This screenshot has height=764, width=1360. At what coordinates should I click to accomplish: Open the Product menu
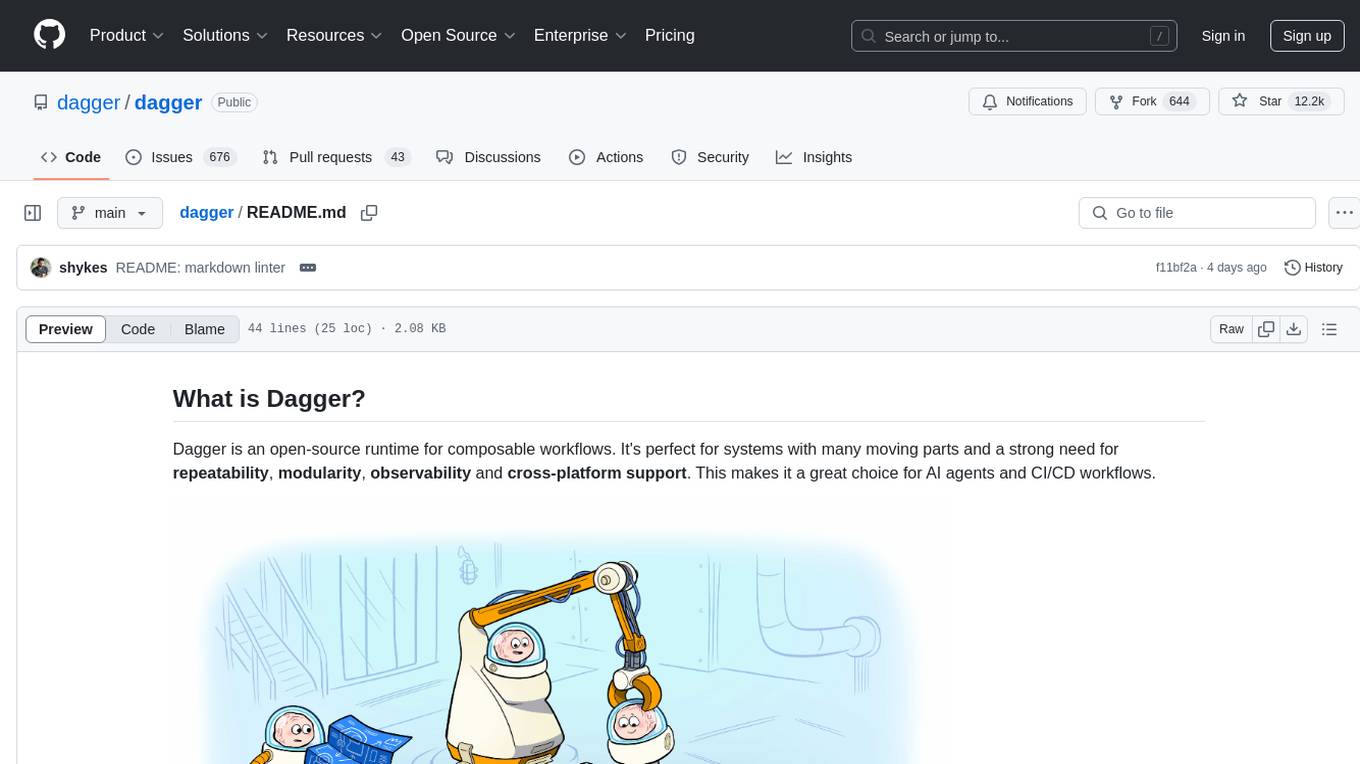click(127, 35)
